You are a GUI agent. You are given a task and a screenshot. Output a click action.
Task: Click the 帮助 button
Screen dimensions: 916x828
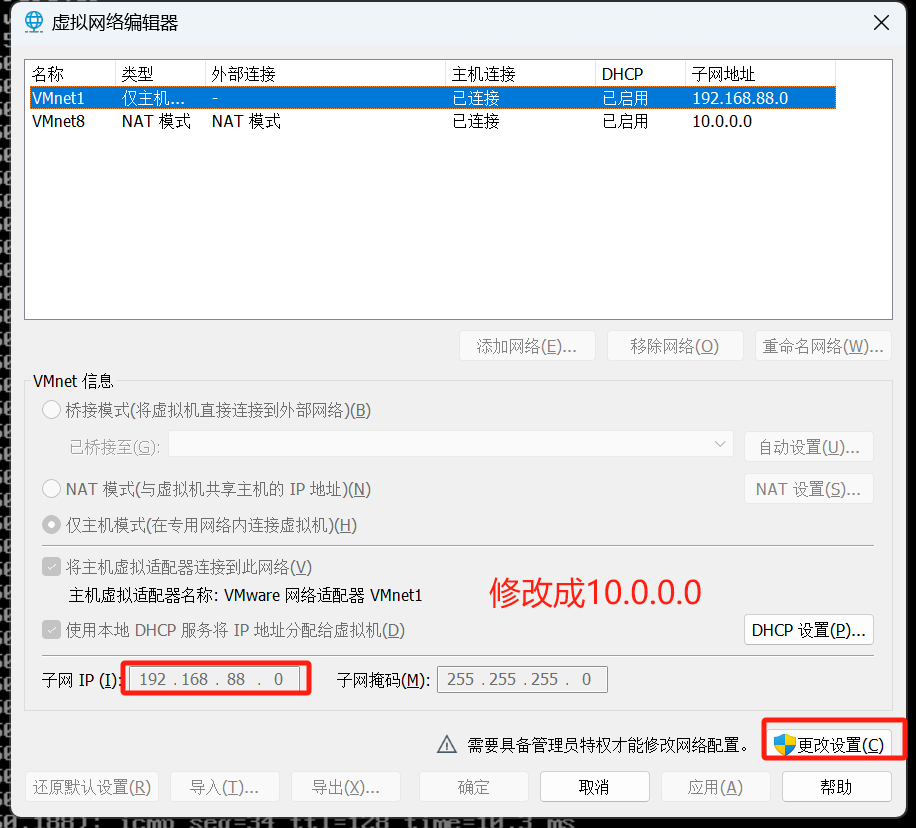[x=837, y=787]
